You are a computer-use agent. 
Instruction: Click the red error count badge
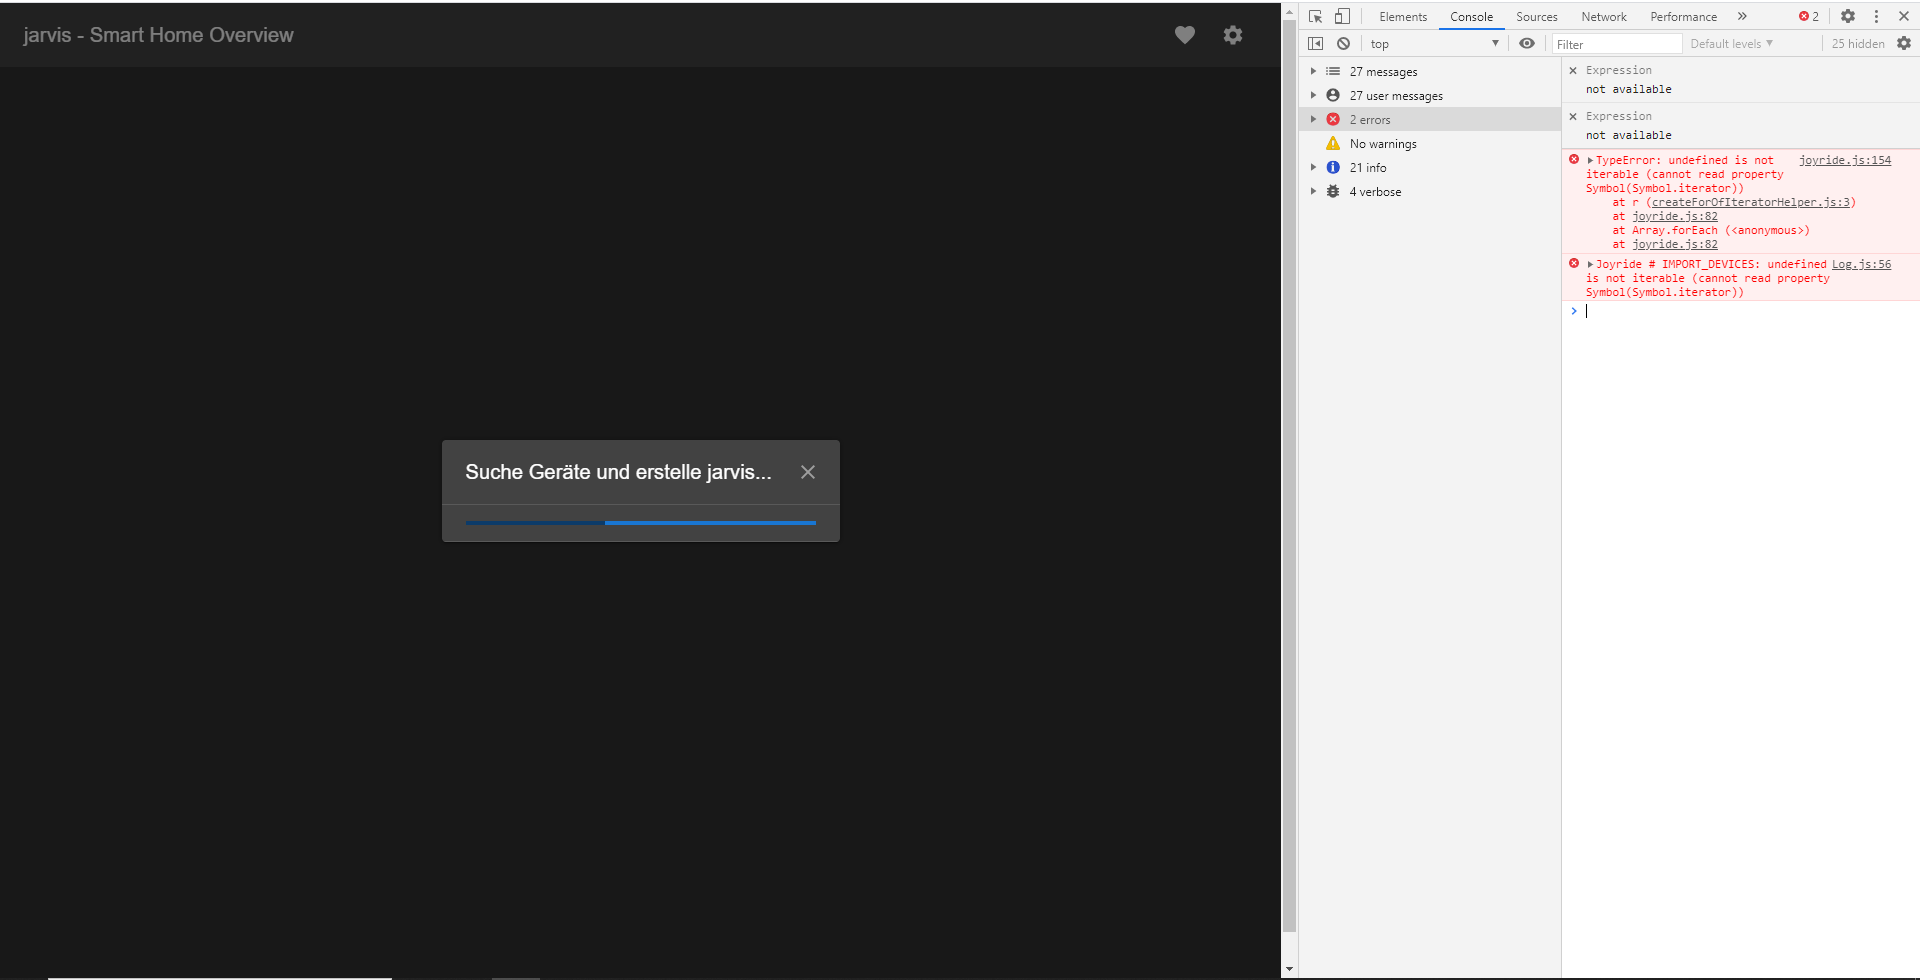(x=1809, y=16)
